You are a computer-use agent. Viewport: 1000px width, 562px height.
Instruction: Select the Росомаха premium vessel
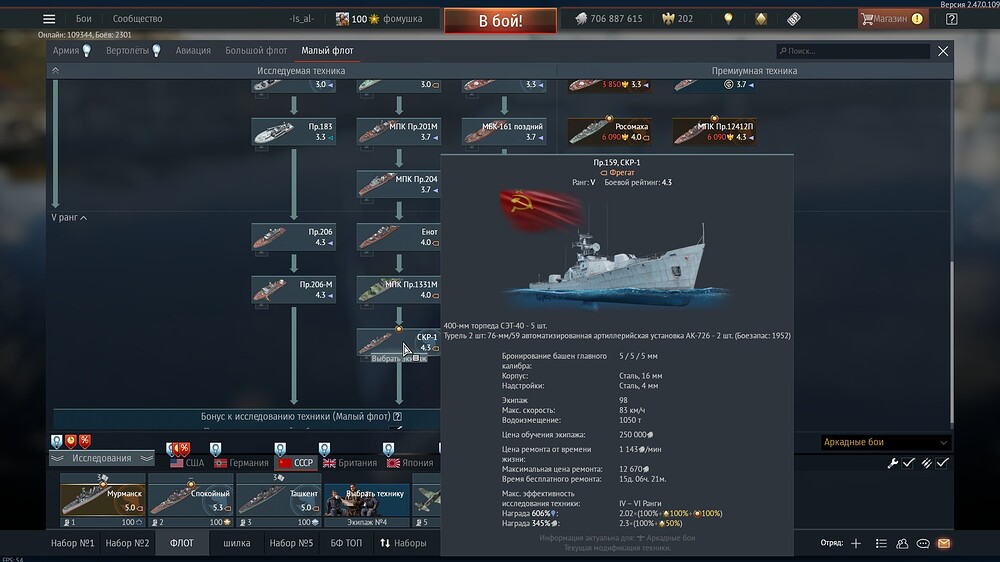pos(609,131)
